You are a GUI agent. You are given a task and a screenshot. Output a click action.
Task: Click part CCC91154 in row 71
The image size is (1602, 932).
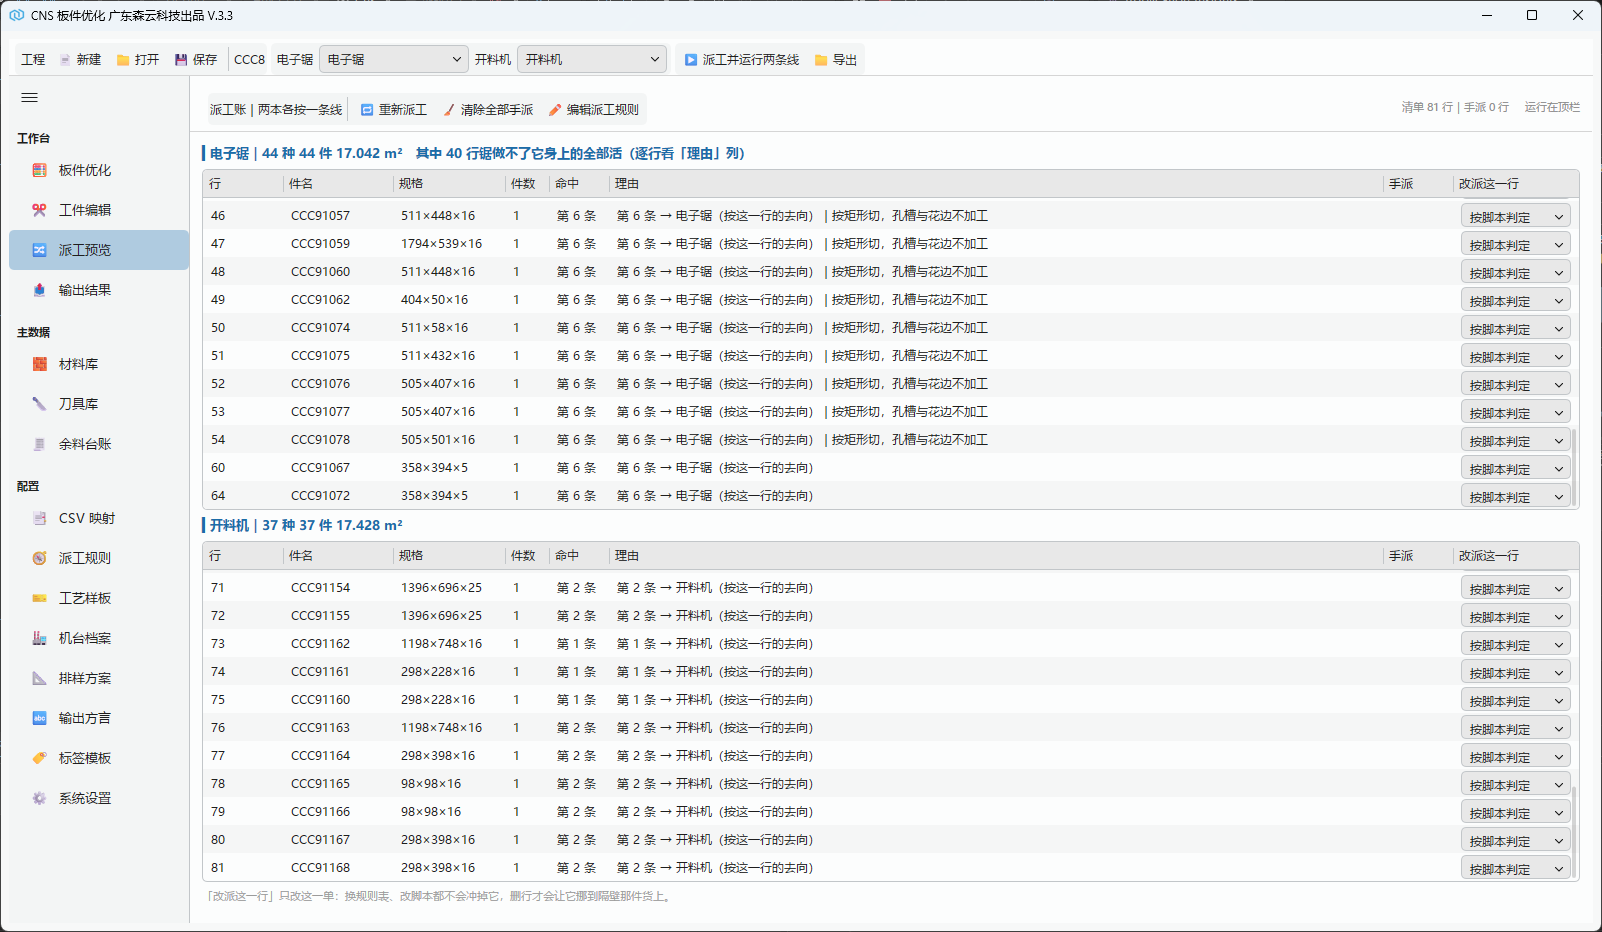(321, 588)
